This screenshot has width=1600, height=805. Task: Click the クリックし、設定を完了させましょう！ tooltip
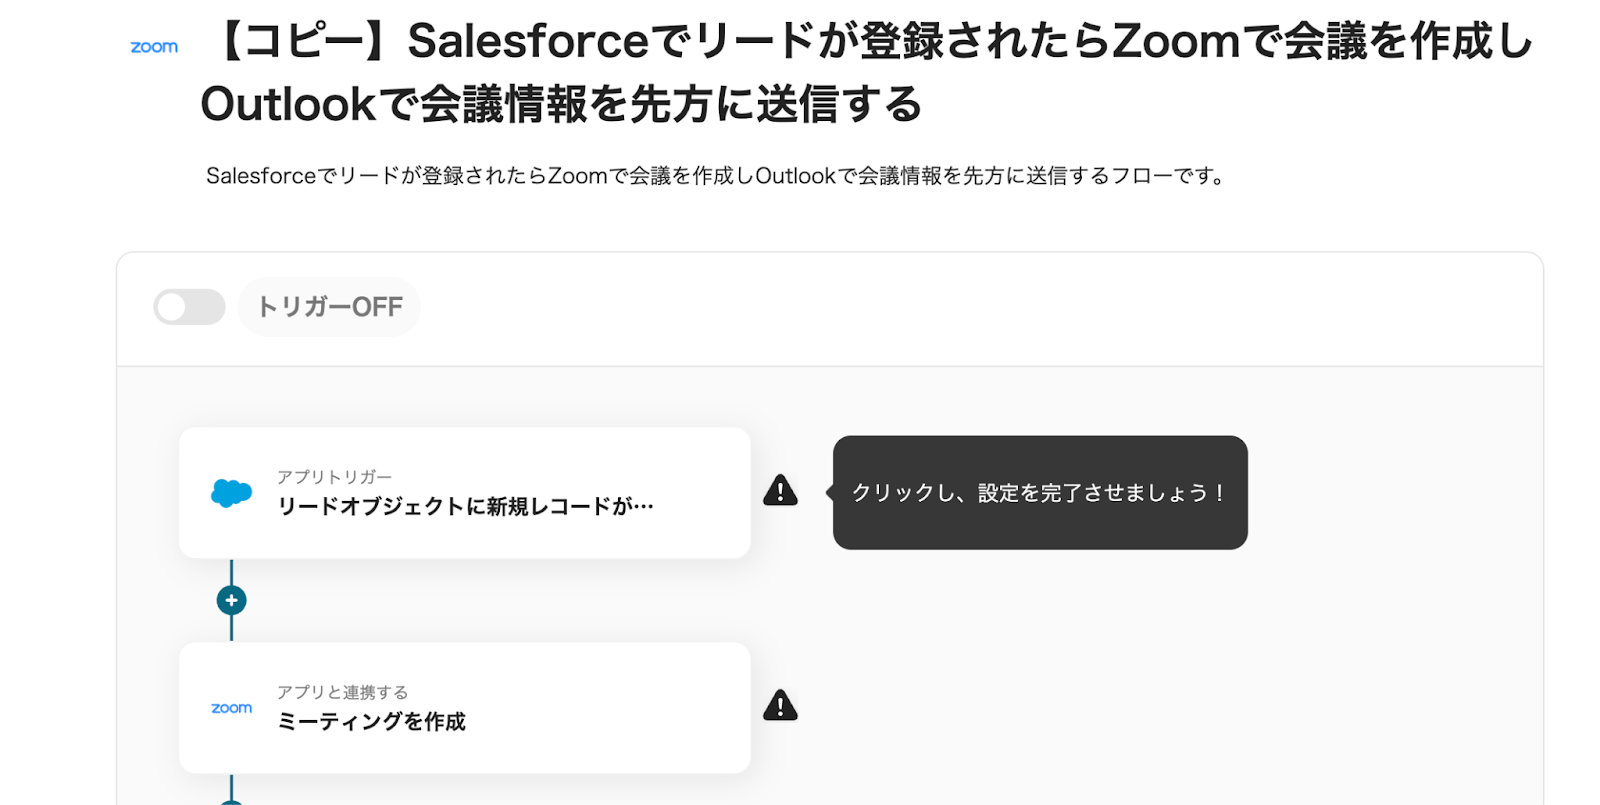click(x=1039, y=492)
